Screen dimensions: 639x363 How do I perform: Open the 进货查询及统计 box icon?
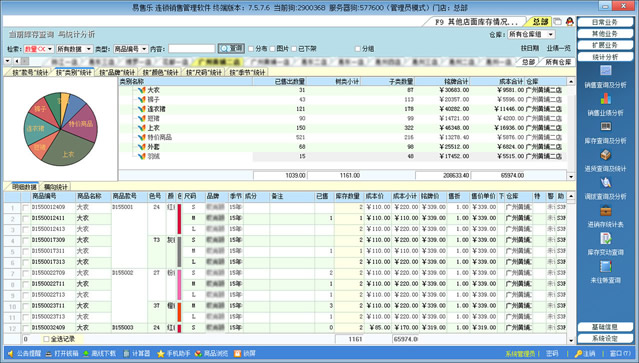point(606,155)
